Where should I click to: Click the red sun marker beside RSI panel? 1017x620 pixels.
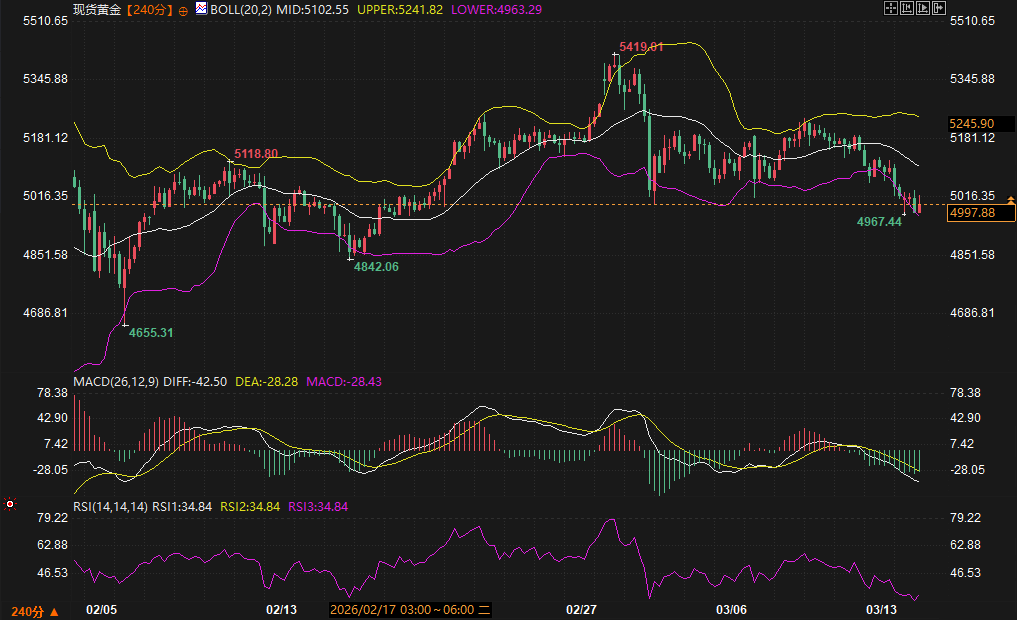pos(10,505)
